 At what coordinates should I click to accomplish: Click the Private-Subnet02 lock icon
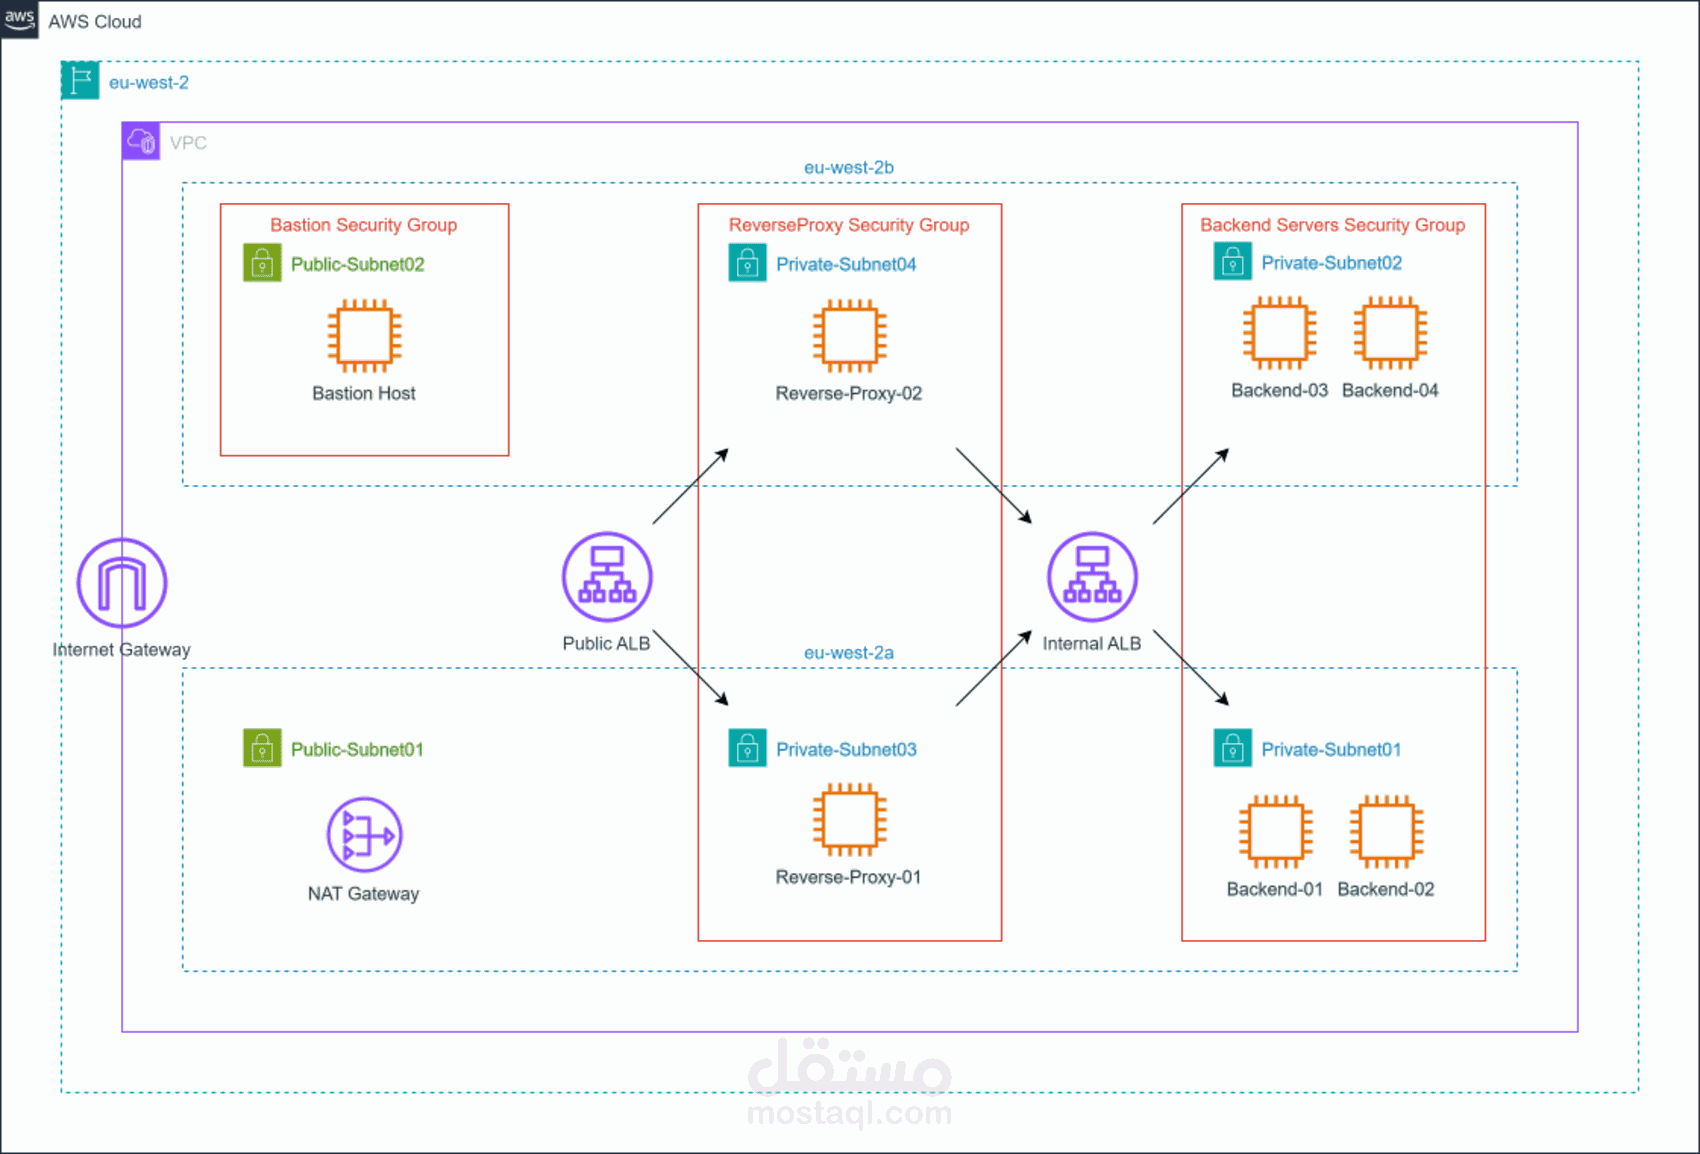(1233, 262)
